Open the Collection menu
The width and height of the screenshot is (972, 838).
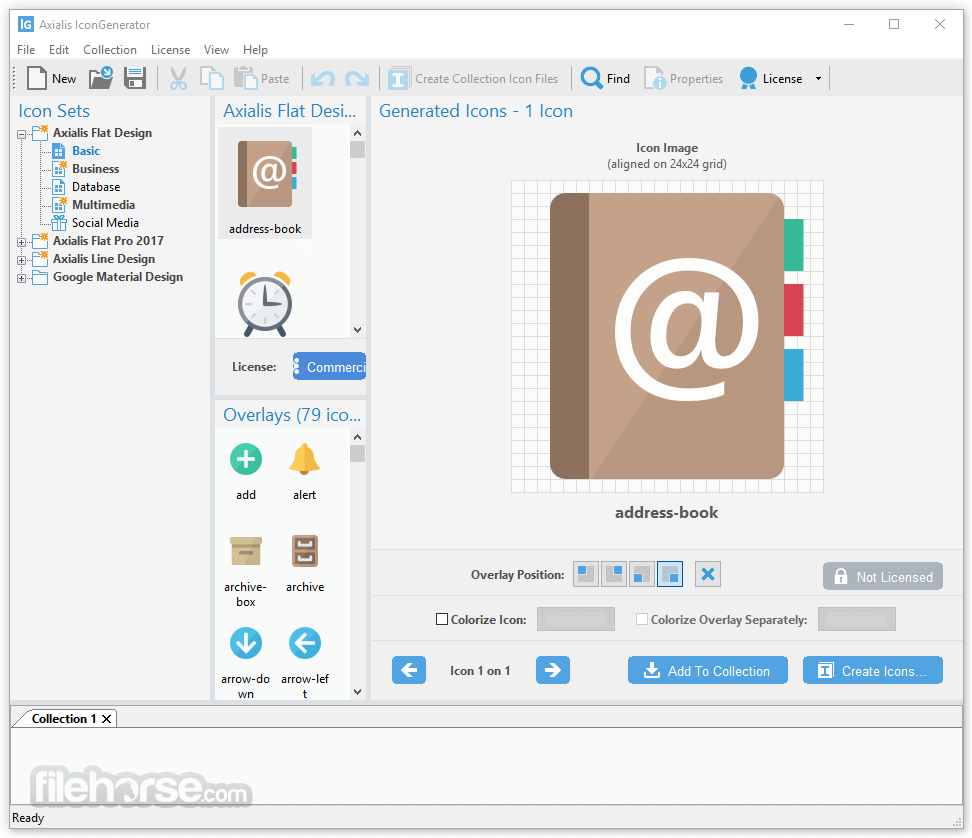tap(110, 49)
